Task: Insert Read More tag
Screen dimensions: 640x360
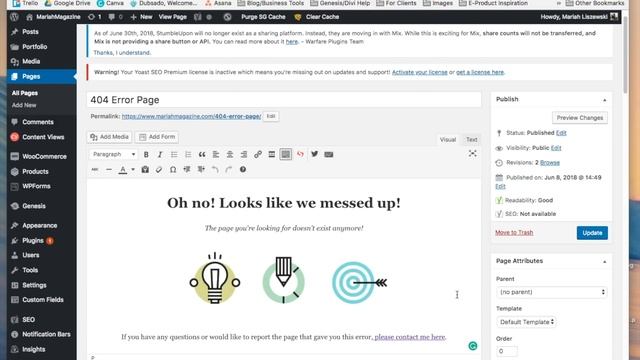Action: coord(271,154)
